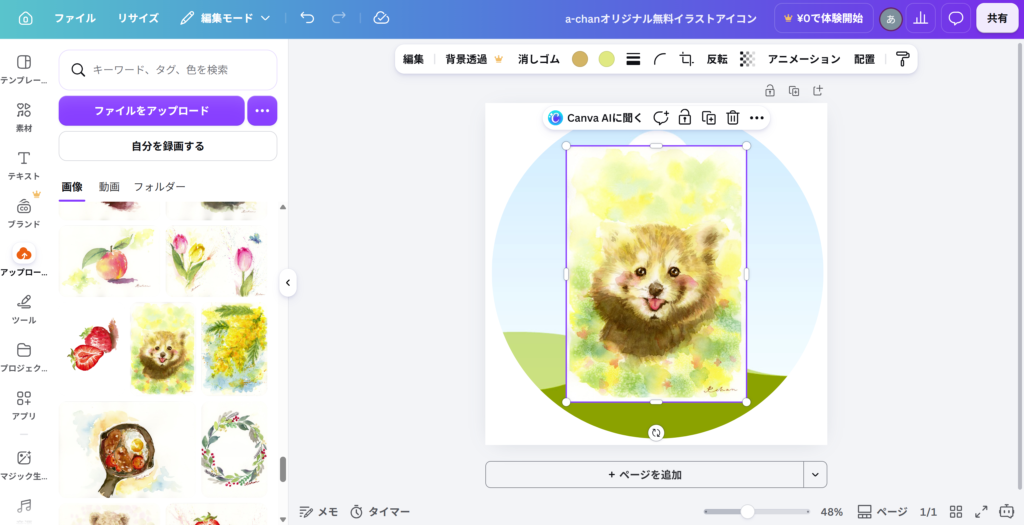The height and width of the screenshot is (525, 1024).
Task: Click Canva AIに聞く button
Action: pos(595,118)
